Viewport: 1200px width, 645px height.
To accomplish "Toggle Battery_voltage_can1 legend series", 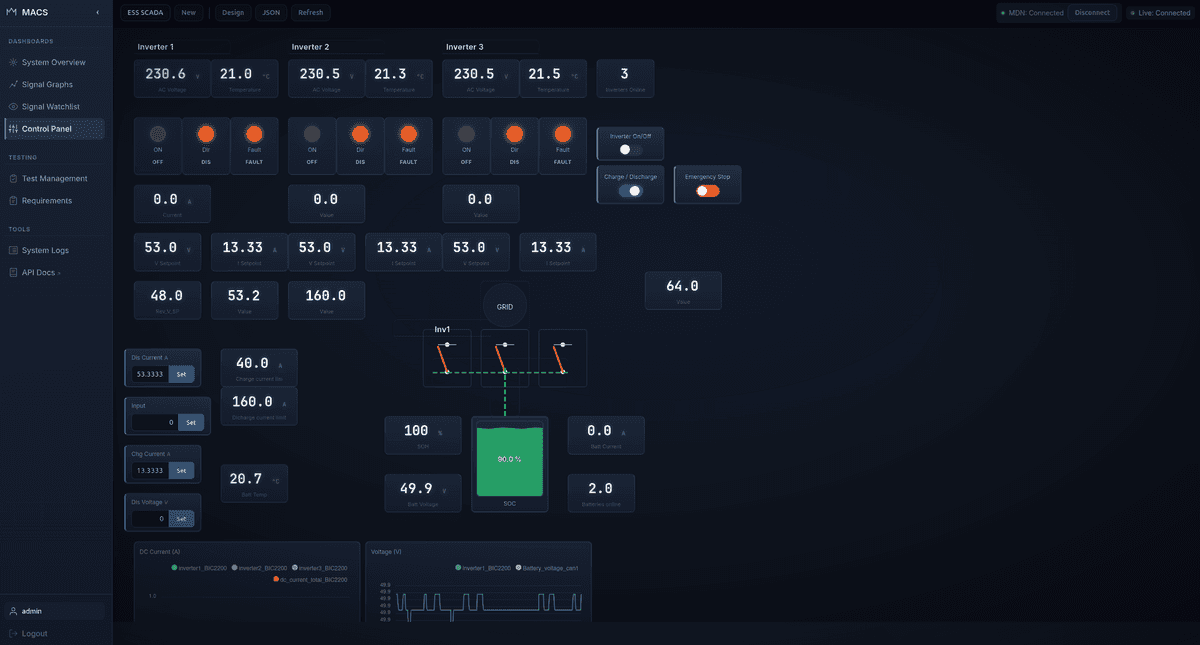I will tap(547, 567).
